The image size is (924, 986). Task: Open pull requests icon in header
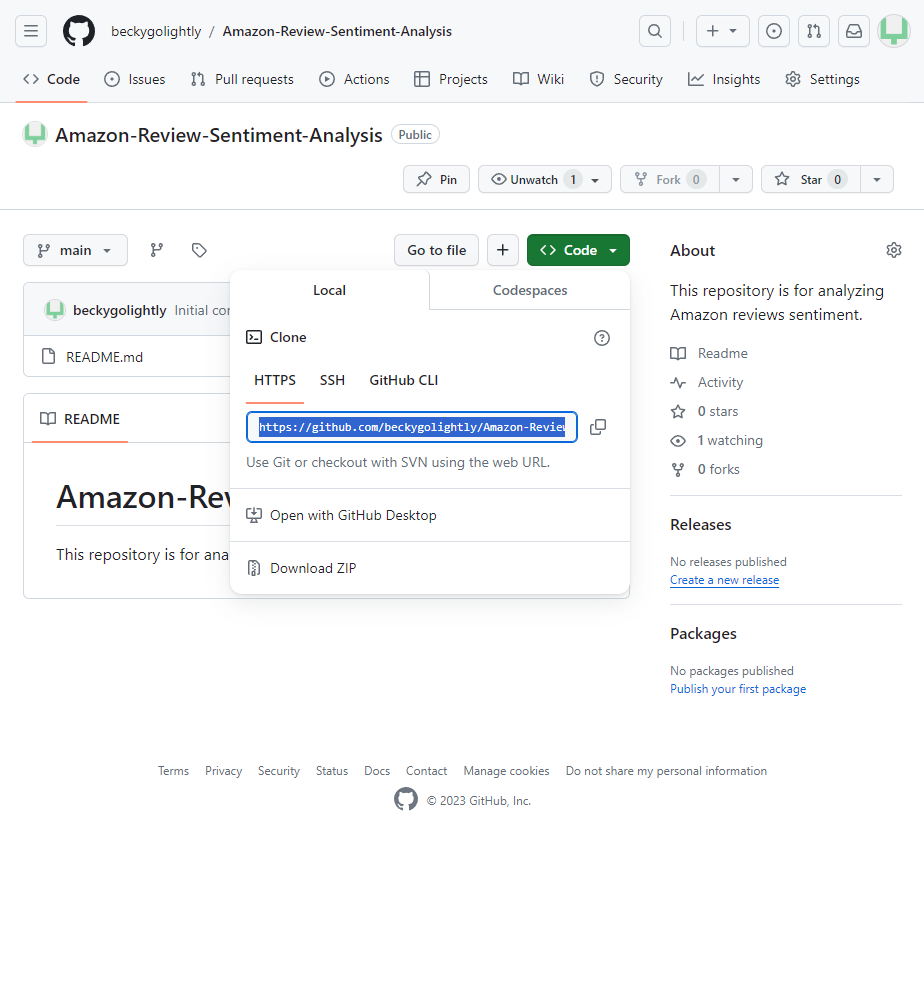[814, 31]
